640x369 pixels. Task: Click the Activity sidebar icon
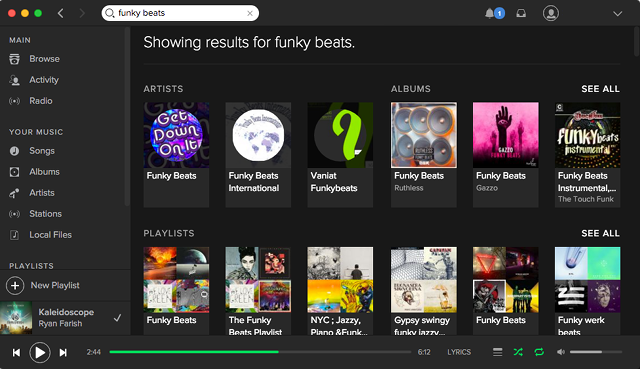tap(14, 80)
